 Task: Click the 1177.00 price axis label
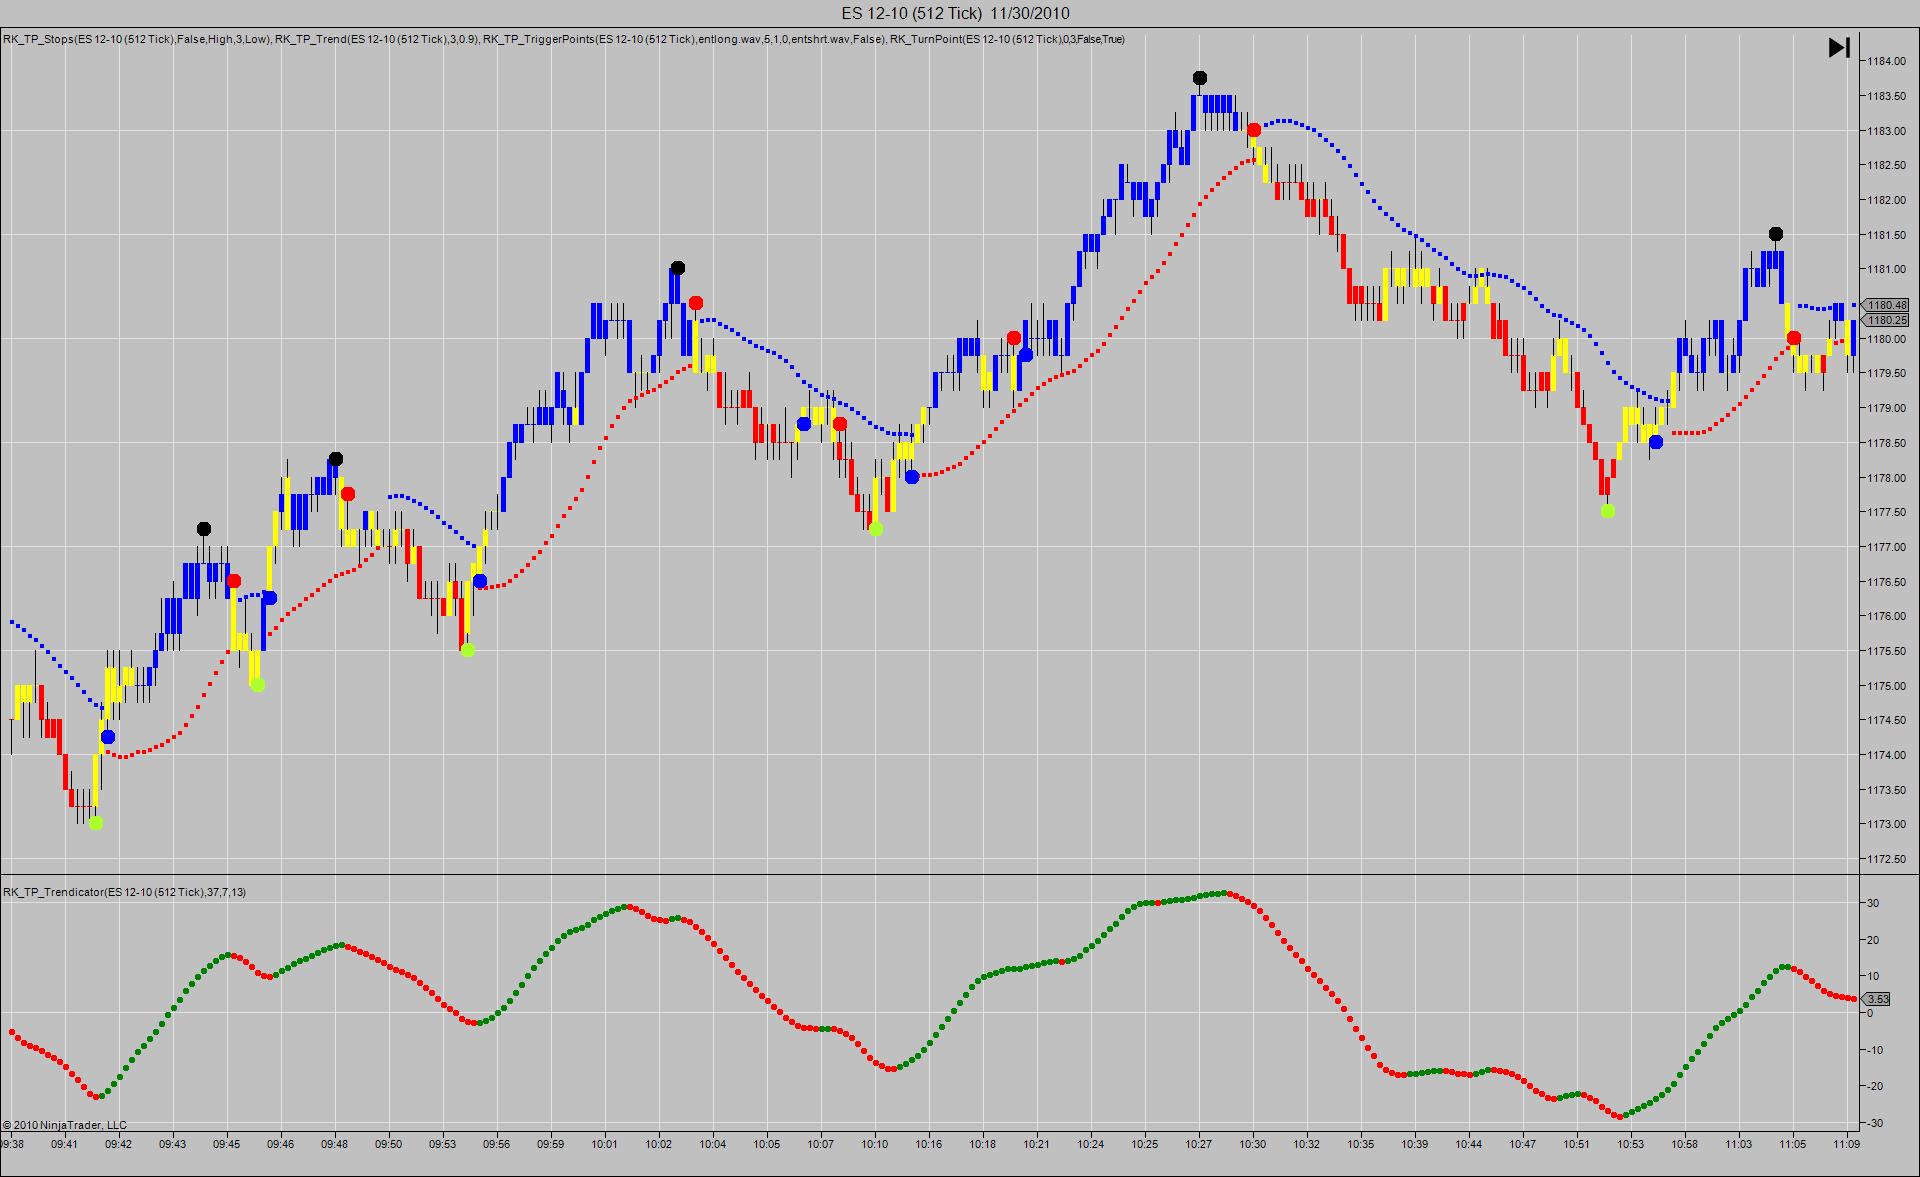click(1886, 547)
